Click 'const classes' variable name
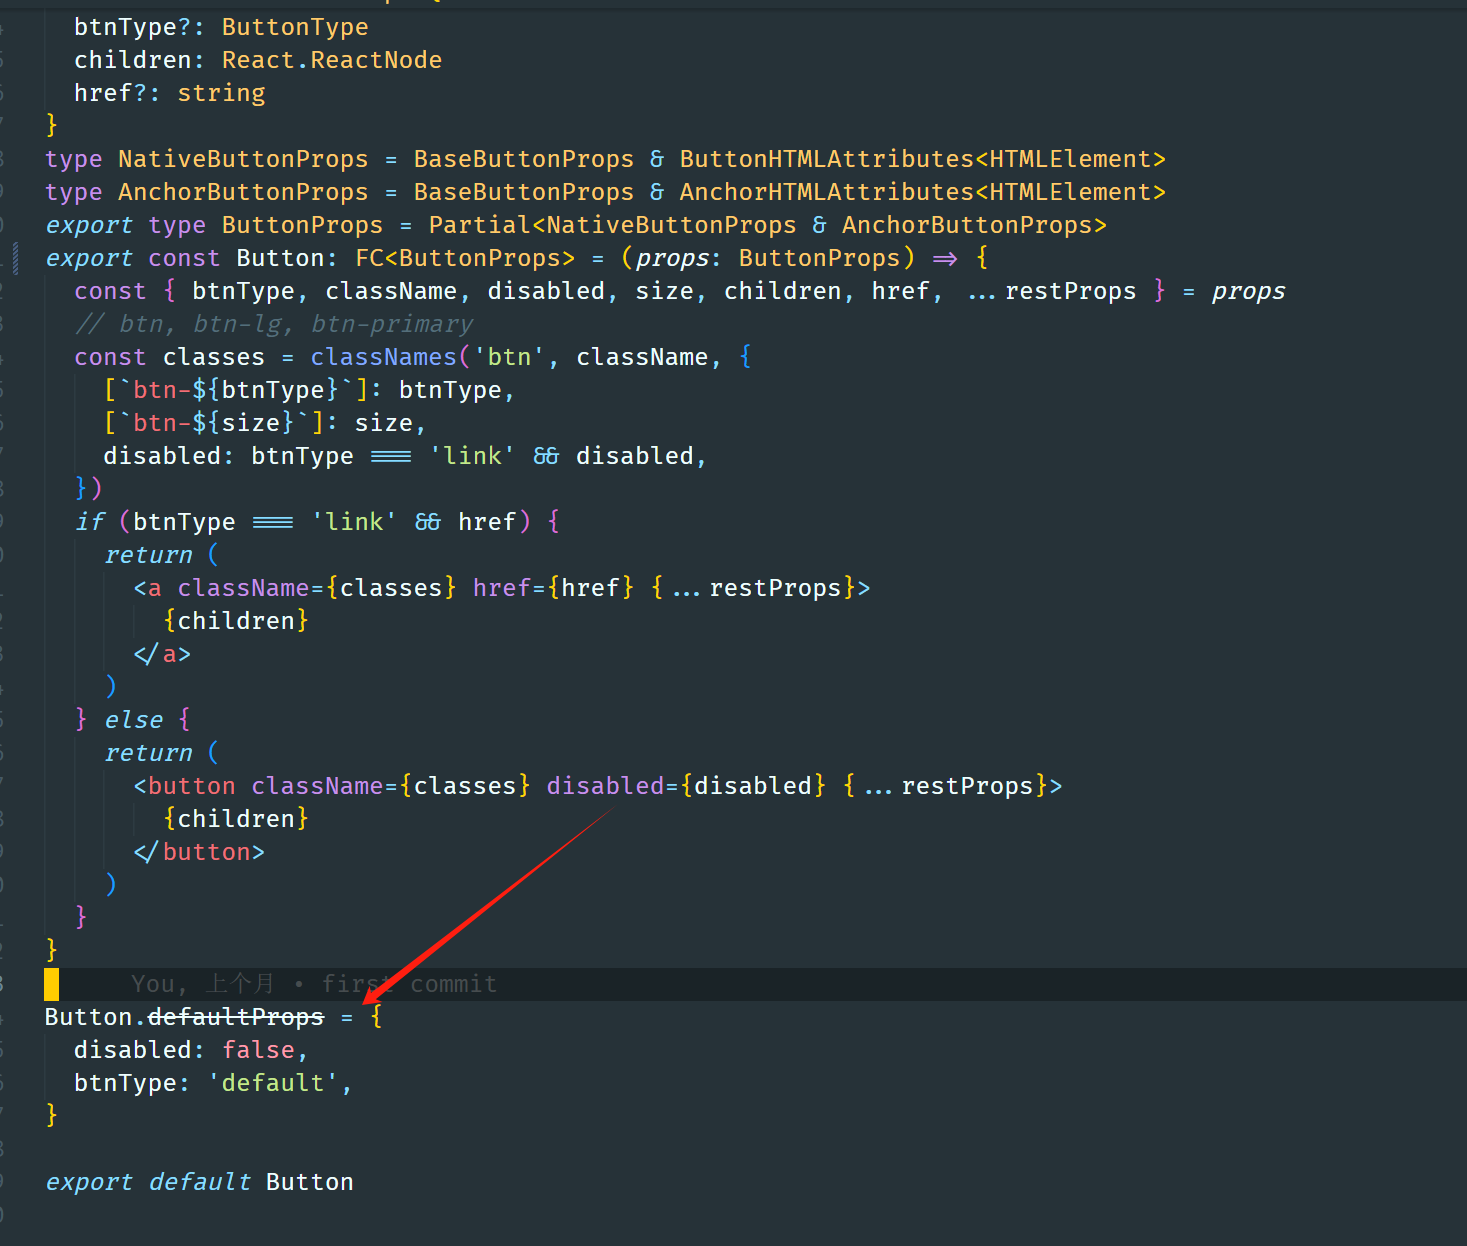The width and height of the screenshot is (1467, 1246). [x=214, y=357]
